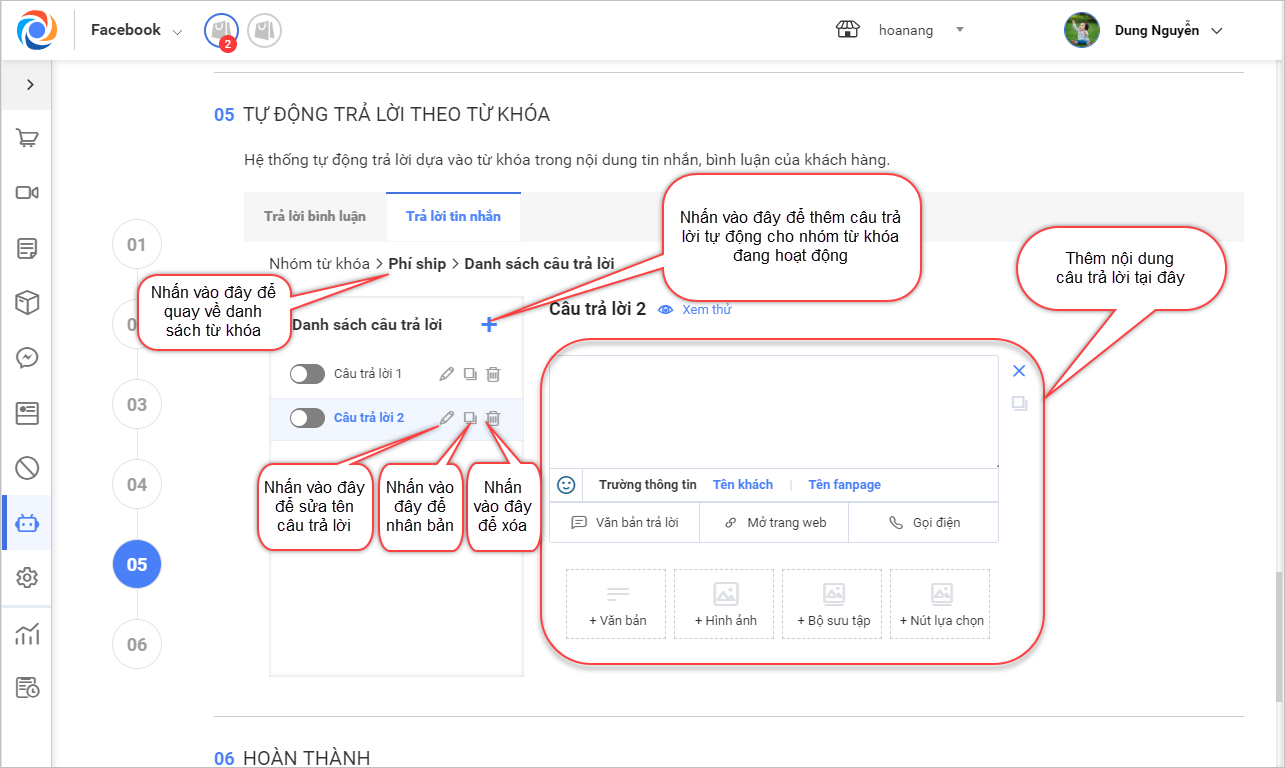Switch to Trả lời bình luận tab
This screenshot has height=768, width=1285.
[315, 216]
